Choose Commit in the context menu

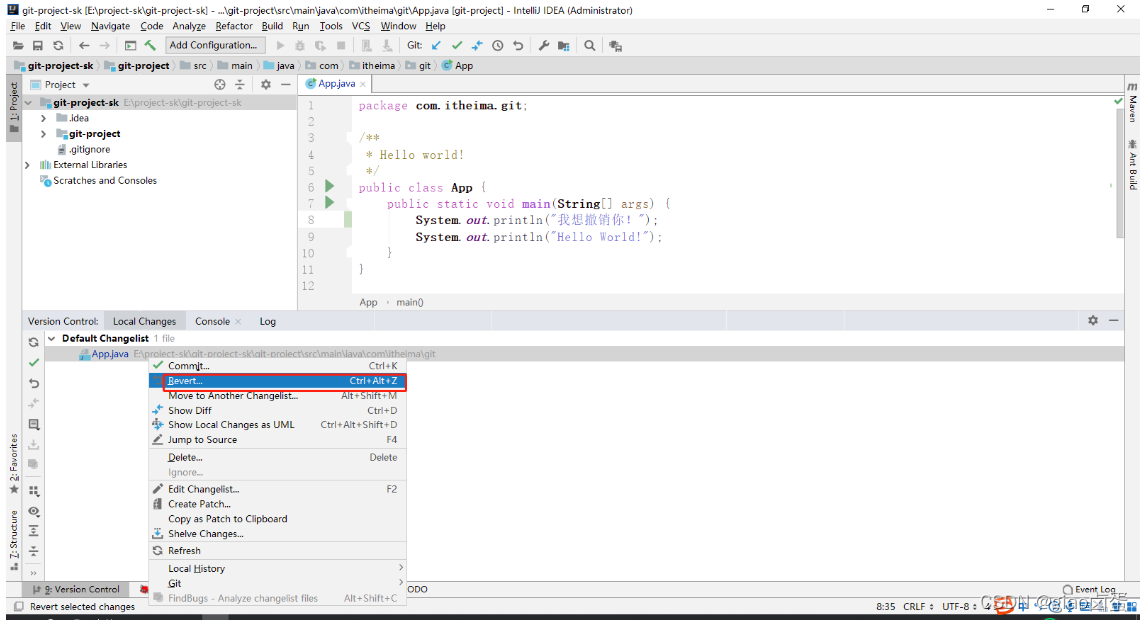click(277, 366)
